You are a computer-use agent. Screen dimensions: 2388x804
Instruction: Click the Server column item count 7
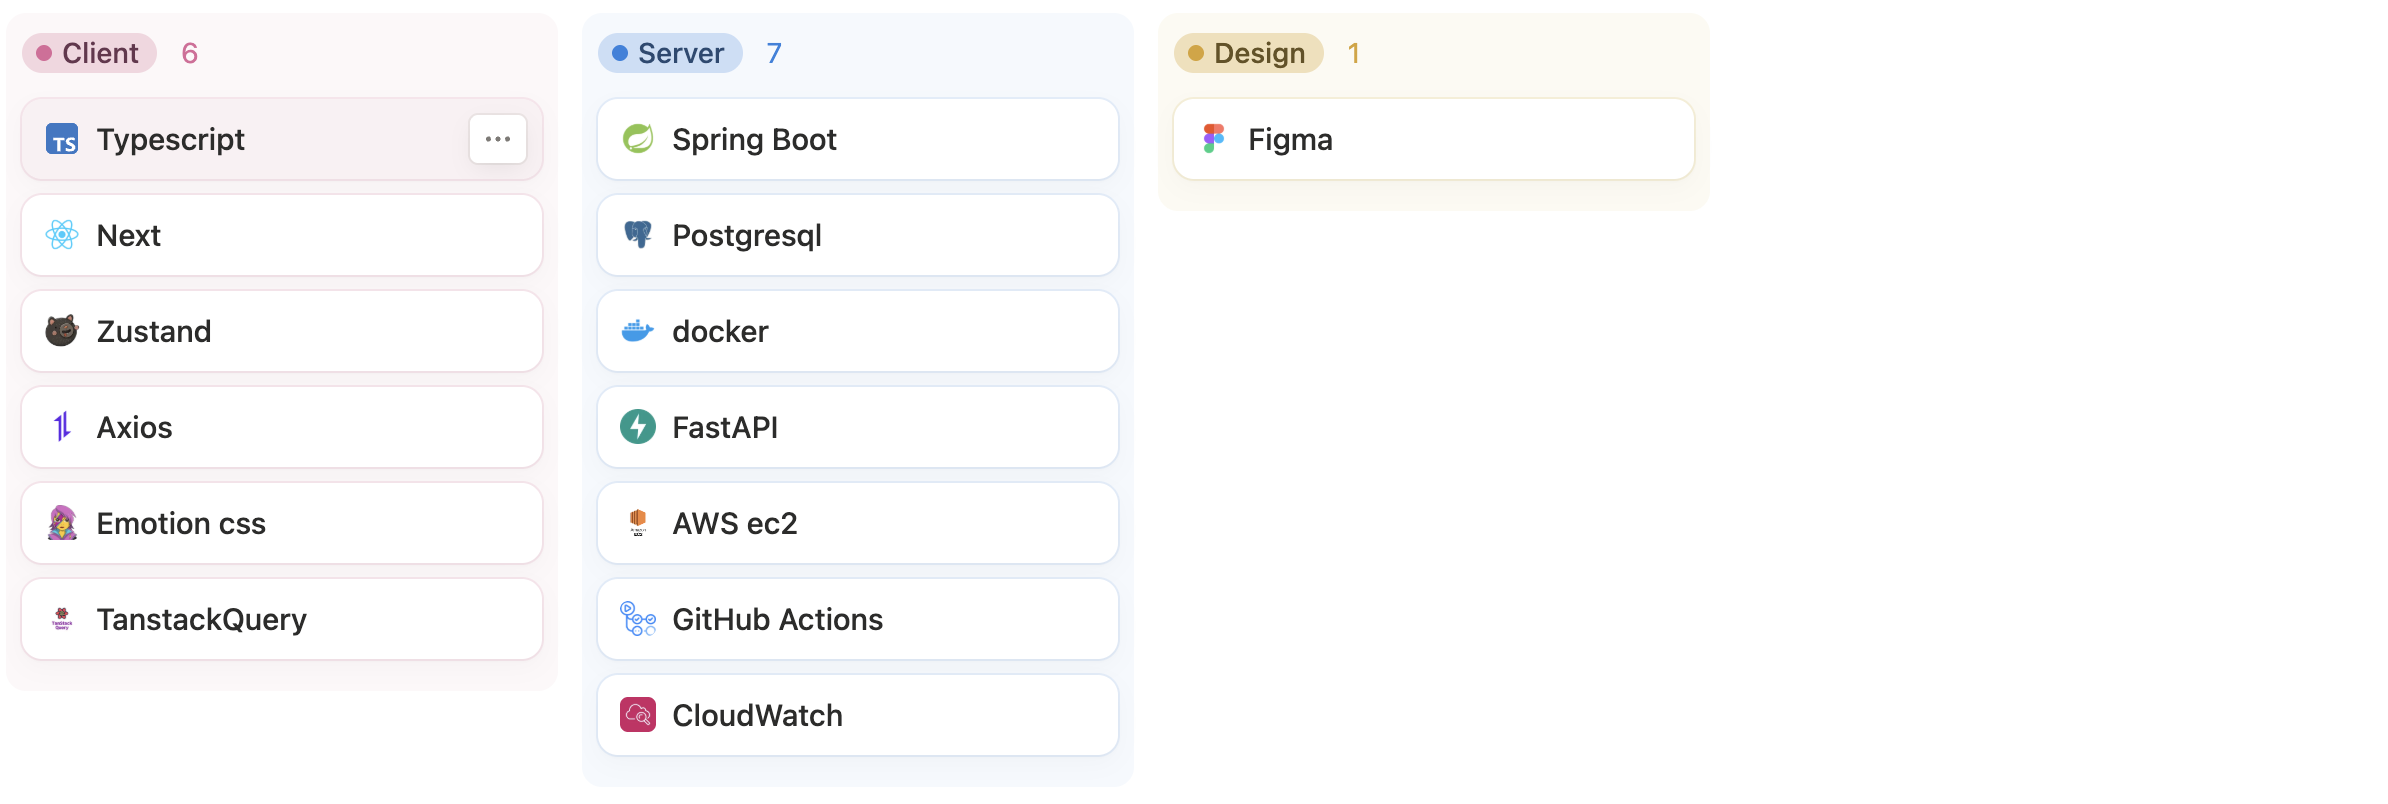click(x=774, y=53)
